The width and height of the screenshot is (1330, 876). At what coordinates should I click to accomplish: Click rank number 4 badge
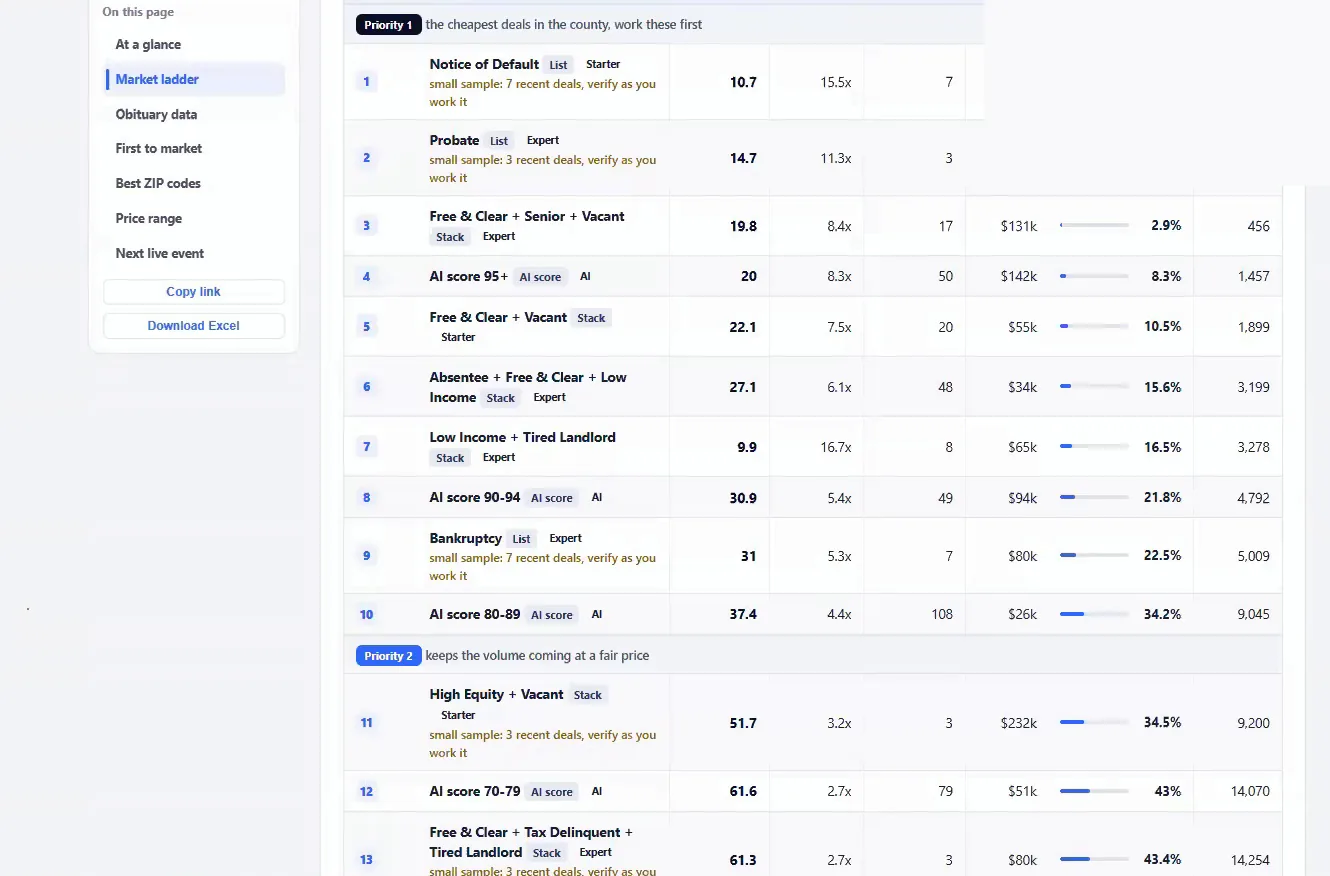click(366, 276)
